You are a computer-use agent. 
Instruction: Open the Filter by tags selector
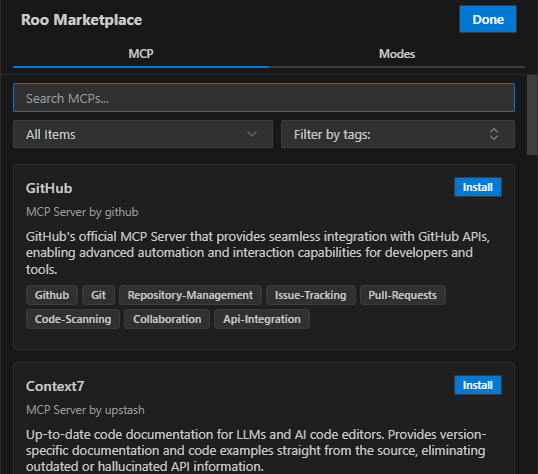point(398,134)
